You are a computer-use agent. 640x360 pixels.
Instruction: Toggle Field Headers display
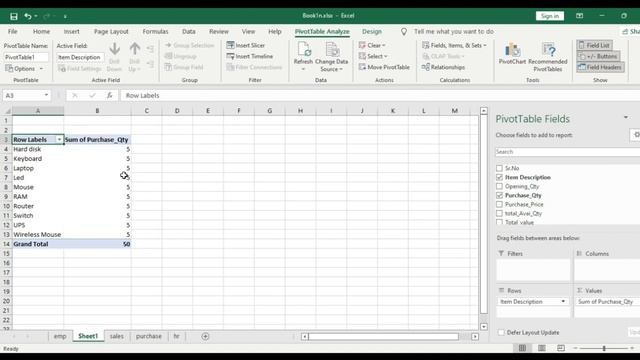(600, 67)
